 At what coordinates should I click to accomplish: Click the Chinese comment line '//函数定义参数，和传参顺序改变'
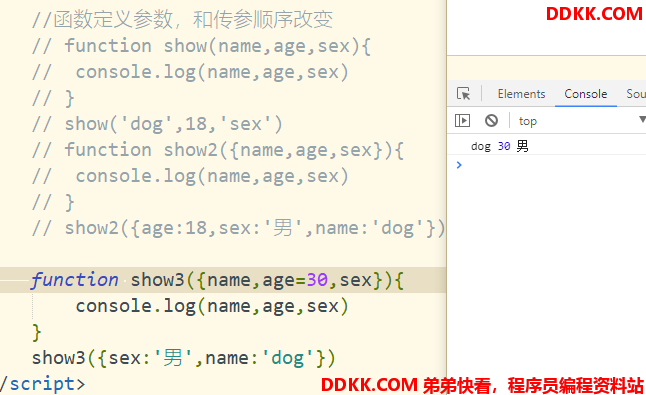[182, 20]
